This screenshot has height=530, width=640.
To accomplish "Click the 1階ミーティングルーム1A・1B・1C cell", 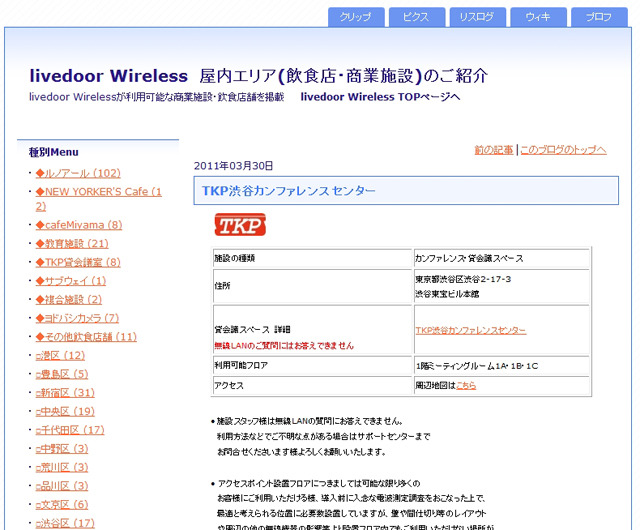I will (502, 365).
